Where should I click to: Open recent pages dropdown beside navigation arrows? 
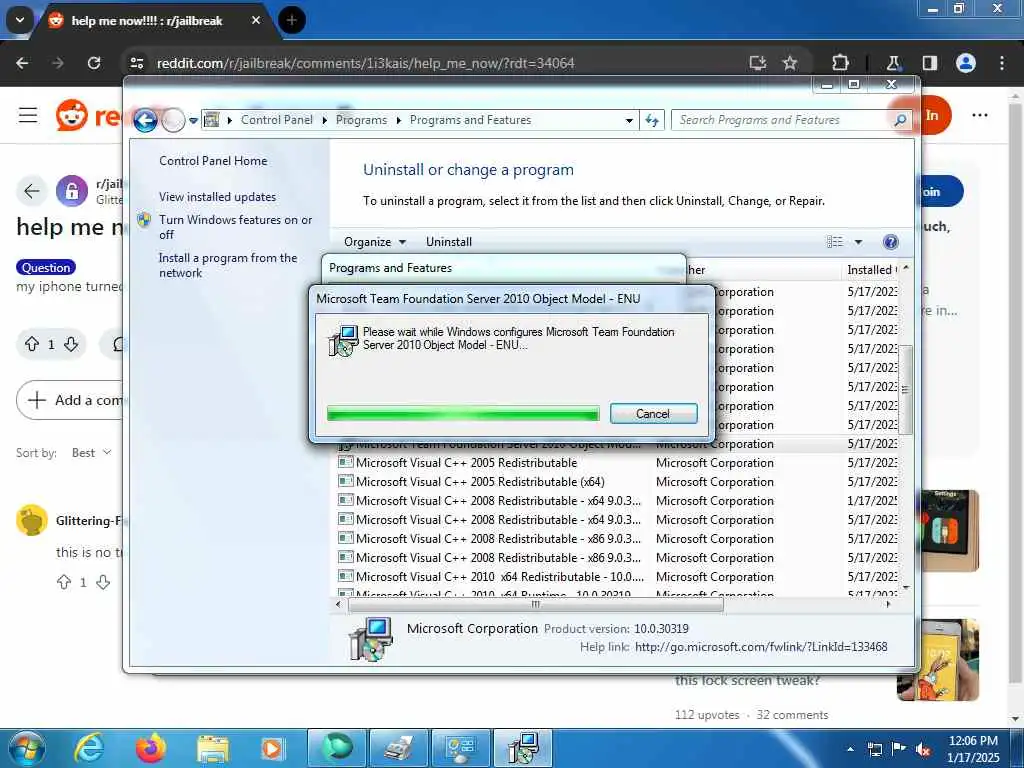(x=193, y=121)
